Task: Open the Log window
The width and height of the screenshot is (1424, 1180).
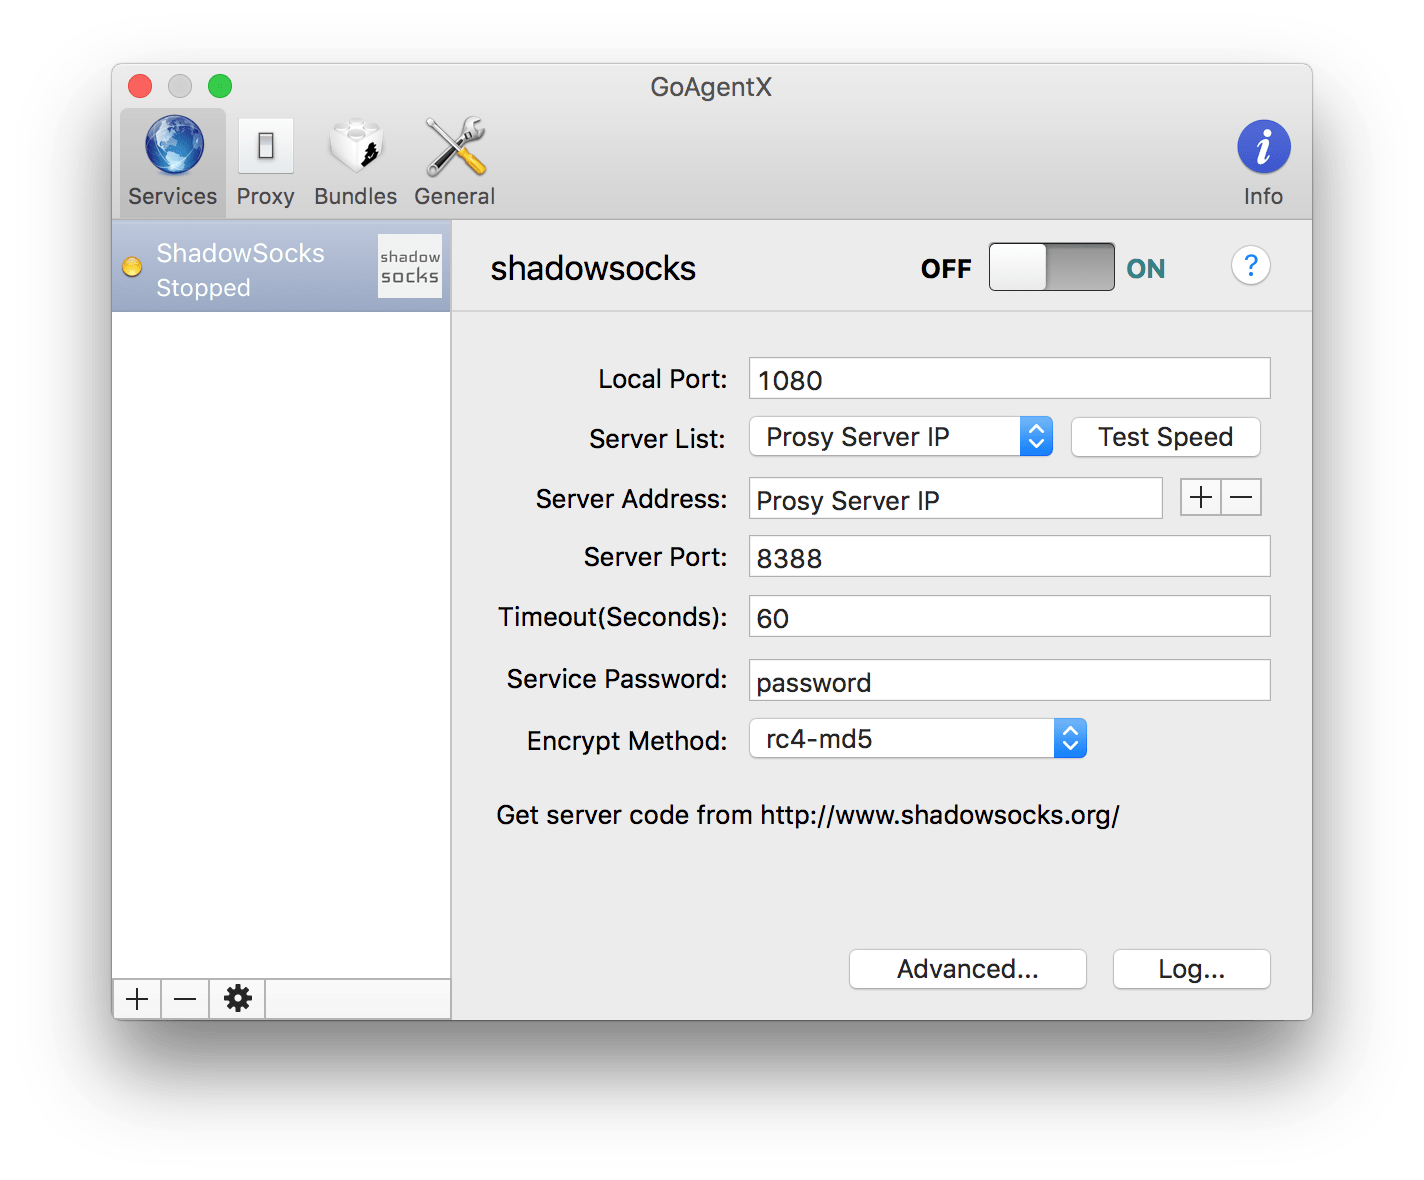Action: pyautogui.click(x=1191, y=969)
